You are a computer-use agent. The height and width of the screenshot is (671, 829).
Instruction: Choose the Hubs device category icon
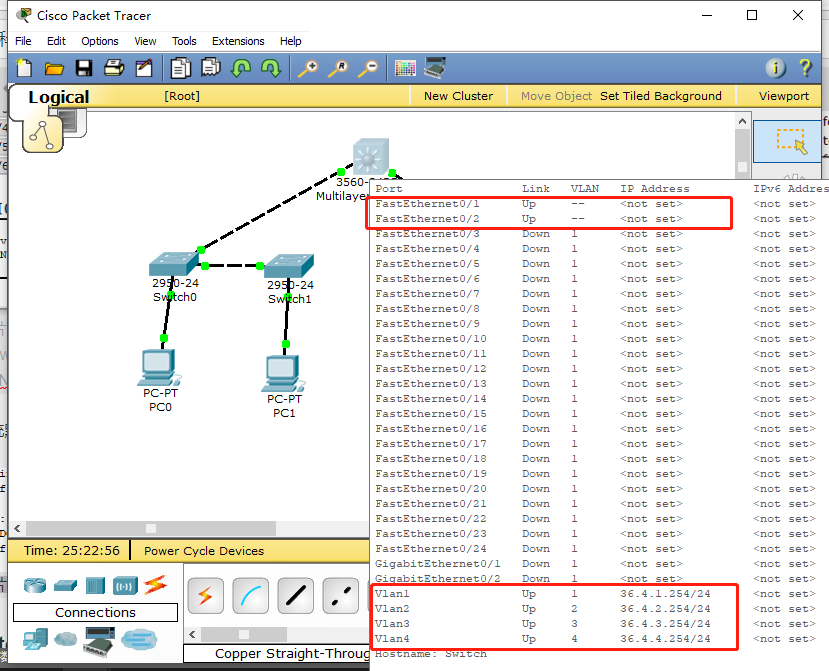(95, 585)
